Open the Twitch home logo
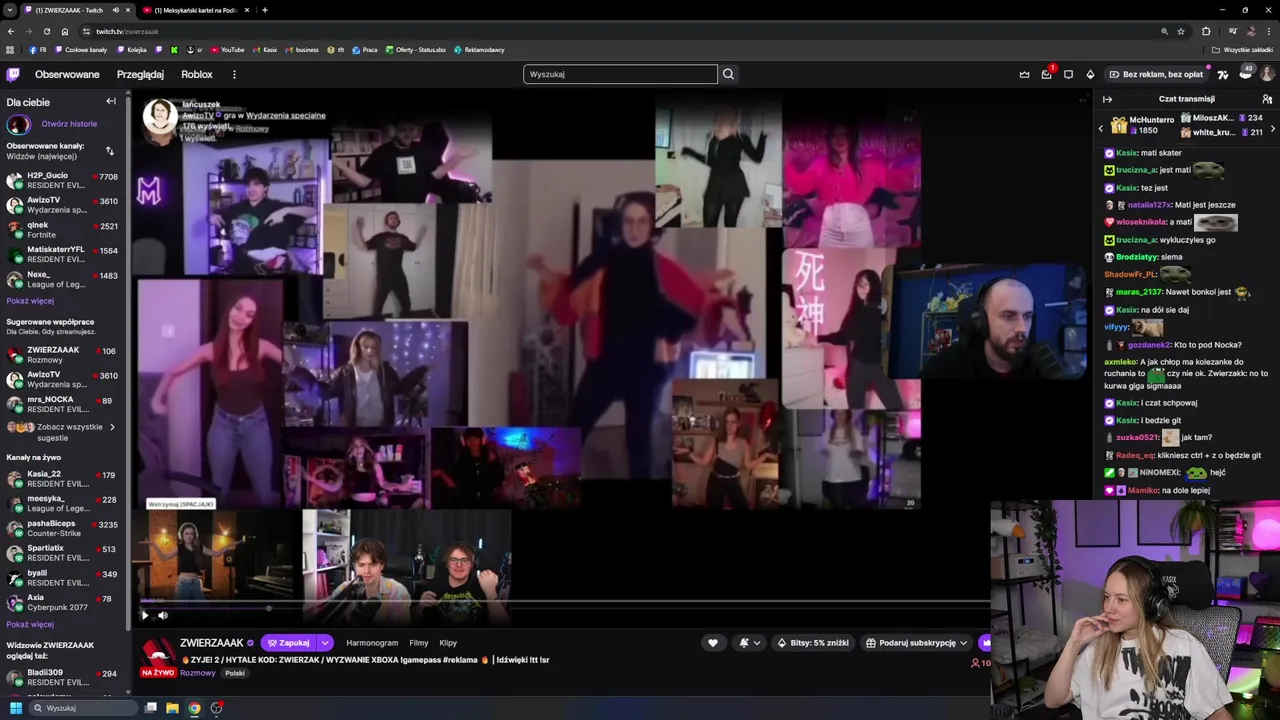The image size is (1280, 720). pos(13,74)
